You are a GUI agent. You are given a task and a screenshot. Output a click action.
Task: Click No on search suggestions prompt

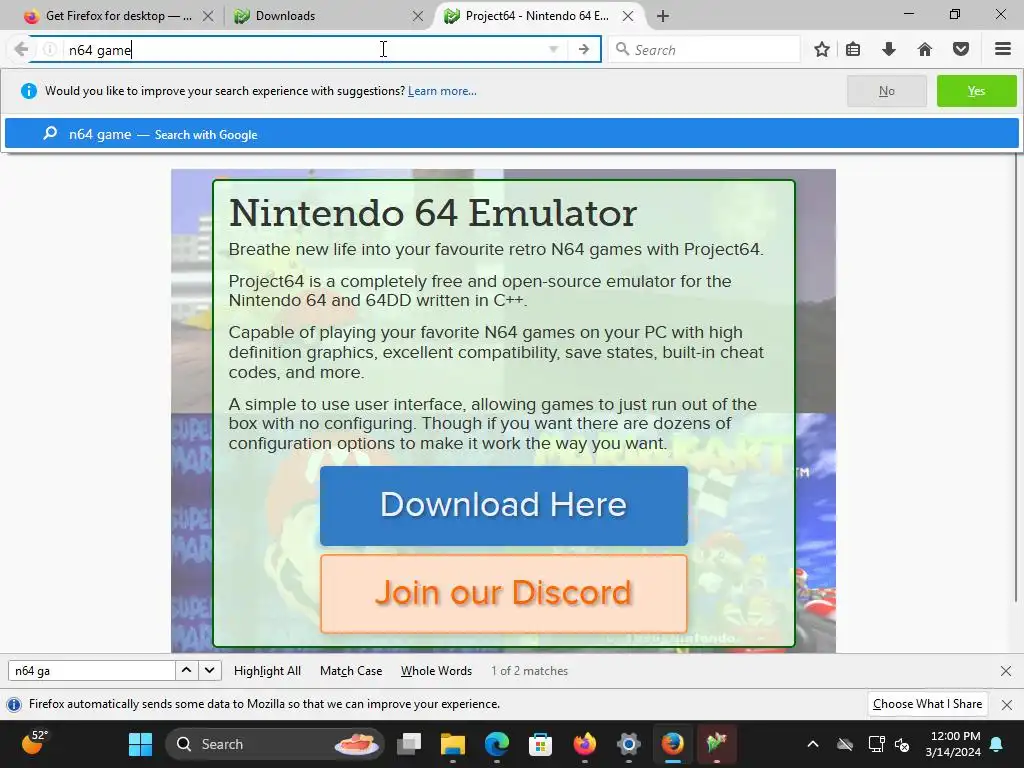click(x=887, y=91)
